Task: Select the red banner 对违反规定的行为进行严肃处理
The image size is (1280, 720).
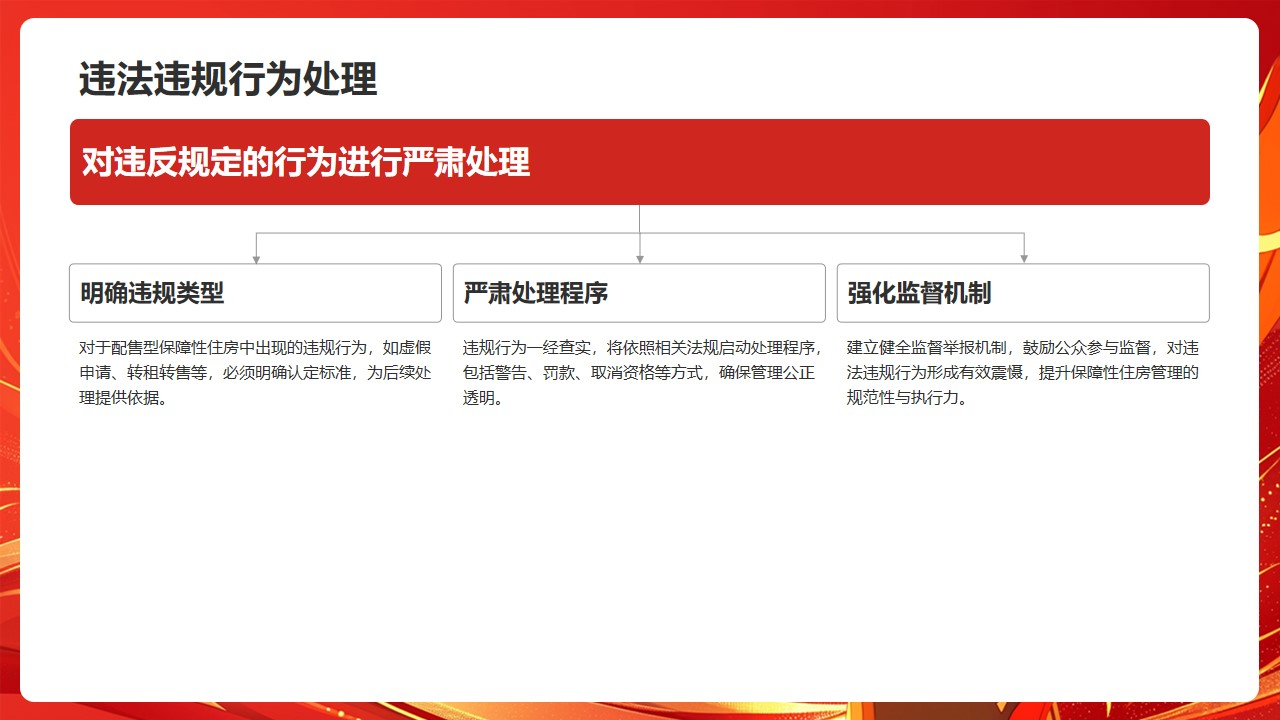Action: point(639,162)
